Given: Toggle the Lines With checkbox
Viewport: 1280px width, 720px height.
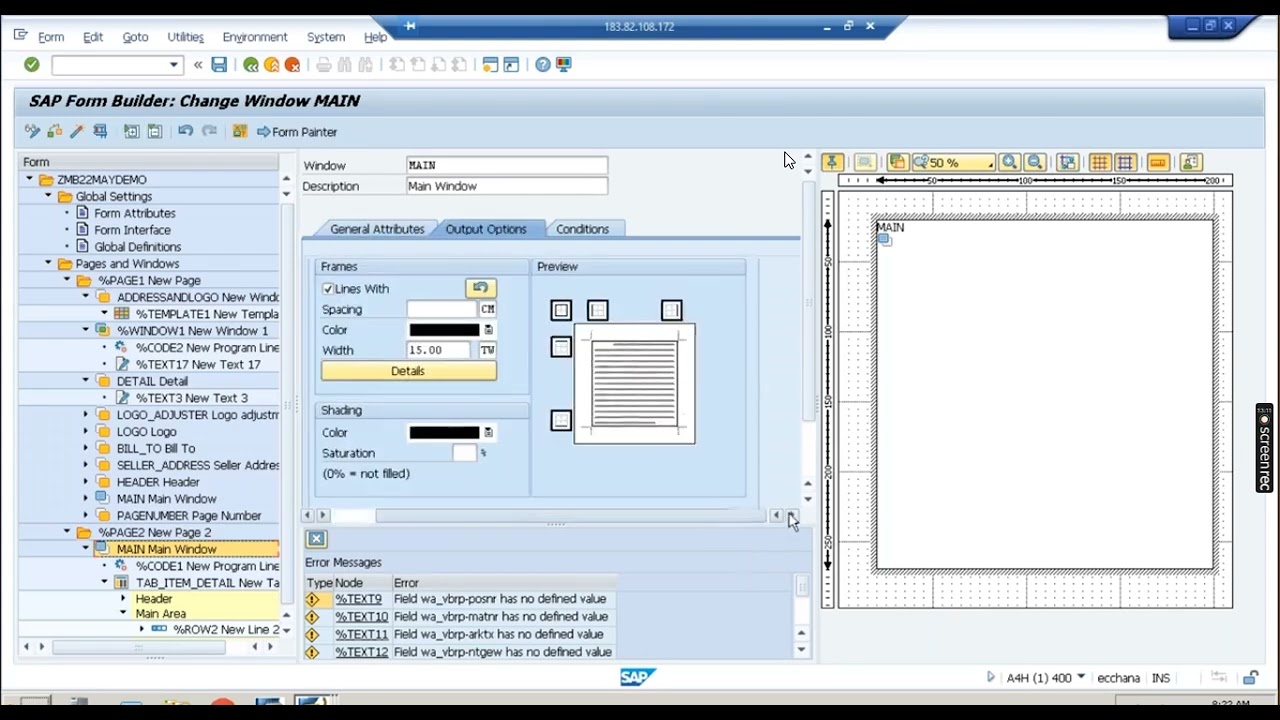Looking at the screenshot, I should coord(328,289).
